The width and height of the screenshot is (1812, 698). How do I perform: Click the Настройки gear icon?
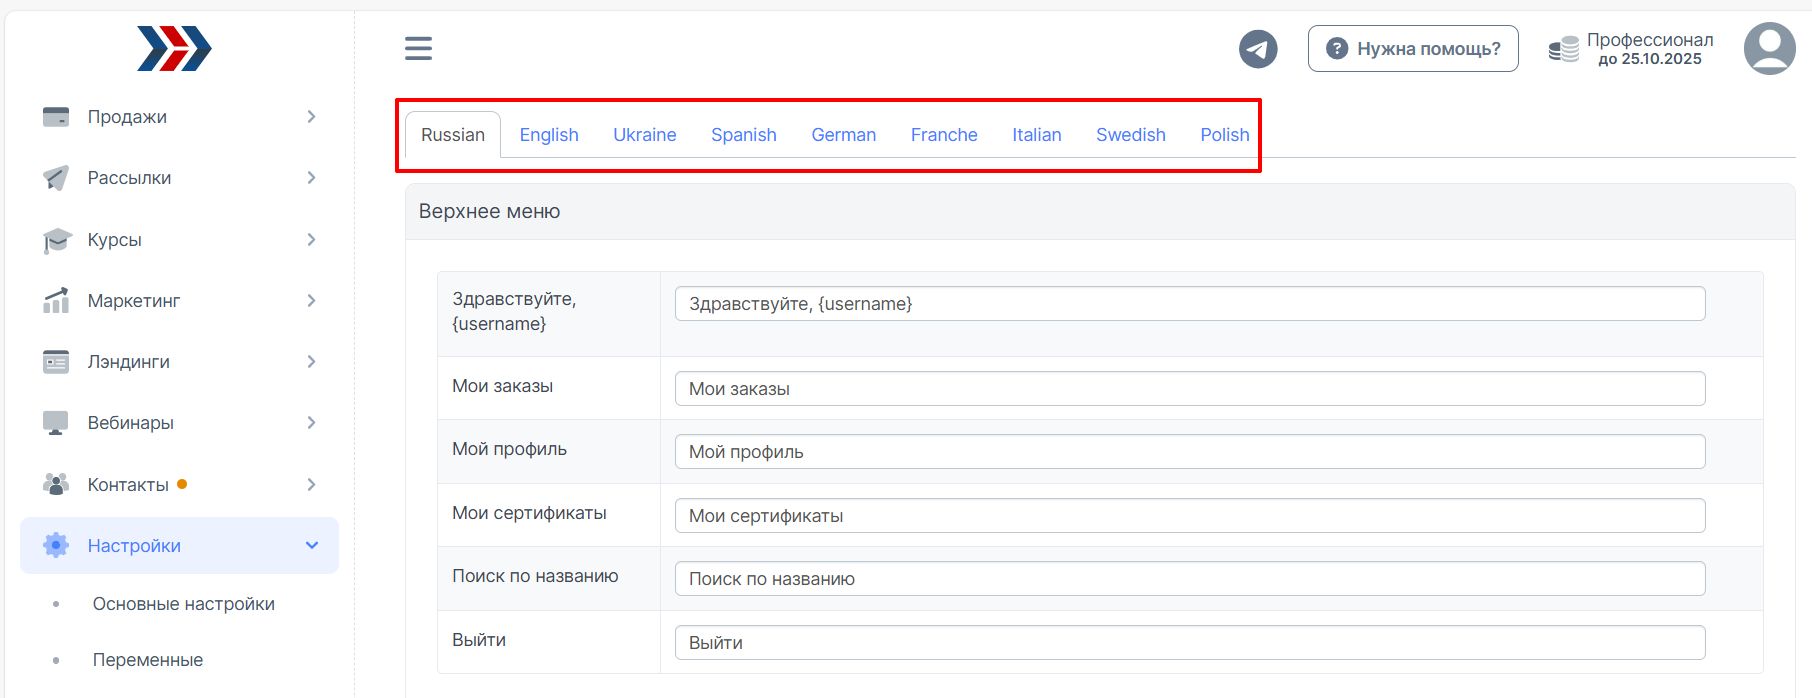coord(56,545)
